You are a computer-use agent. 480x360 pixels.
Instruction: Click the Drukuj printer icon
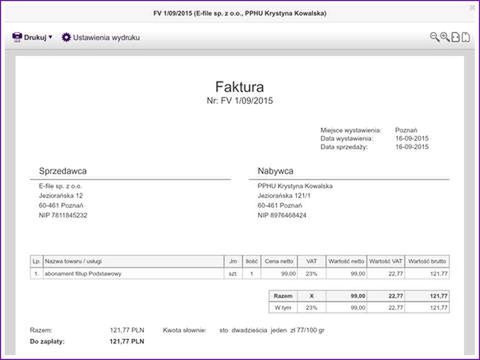(17, 37)
